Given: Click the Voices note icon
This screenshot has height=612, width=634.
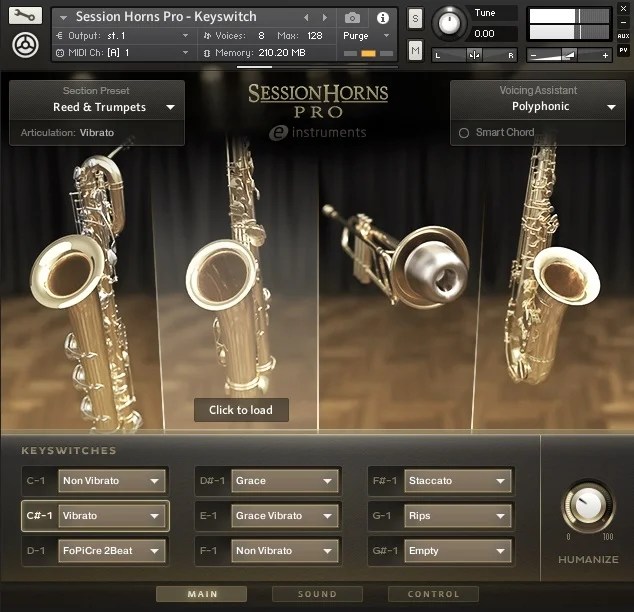Looking at the screenshot, I should [207, 36].
